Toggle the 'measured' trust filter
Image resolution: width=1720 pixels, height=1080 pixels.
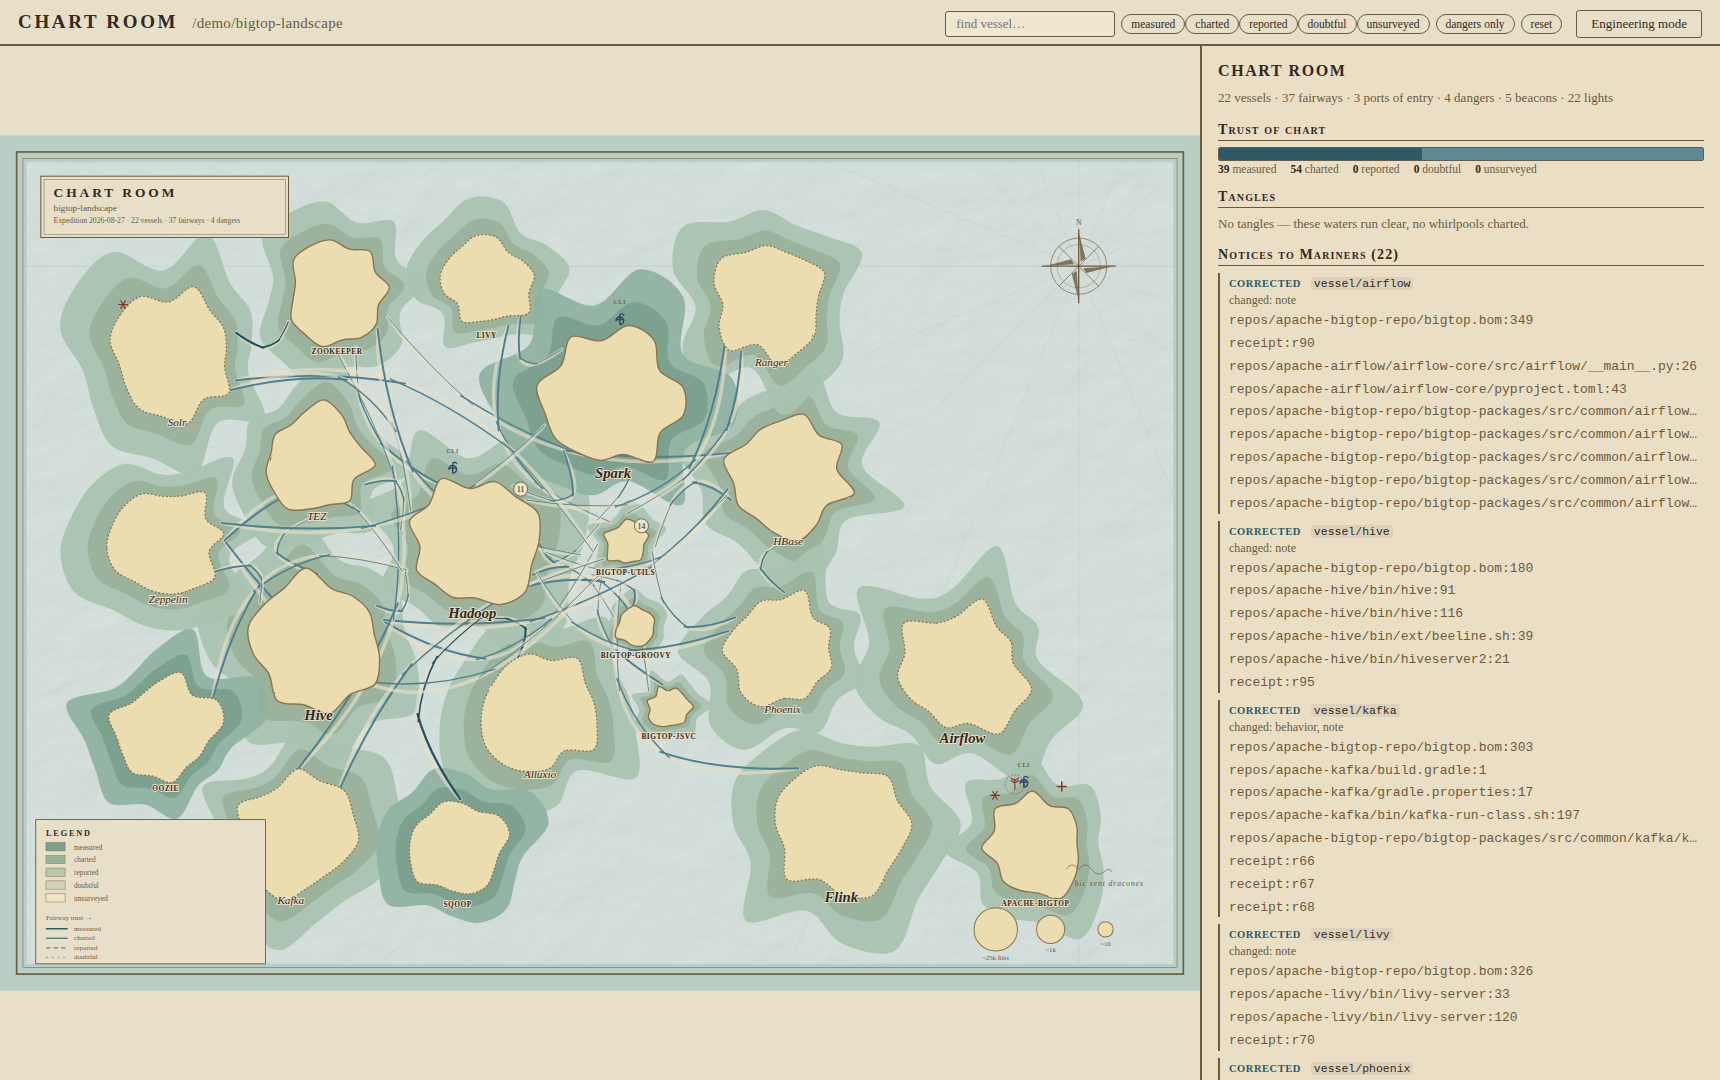coord(1153,24)
